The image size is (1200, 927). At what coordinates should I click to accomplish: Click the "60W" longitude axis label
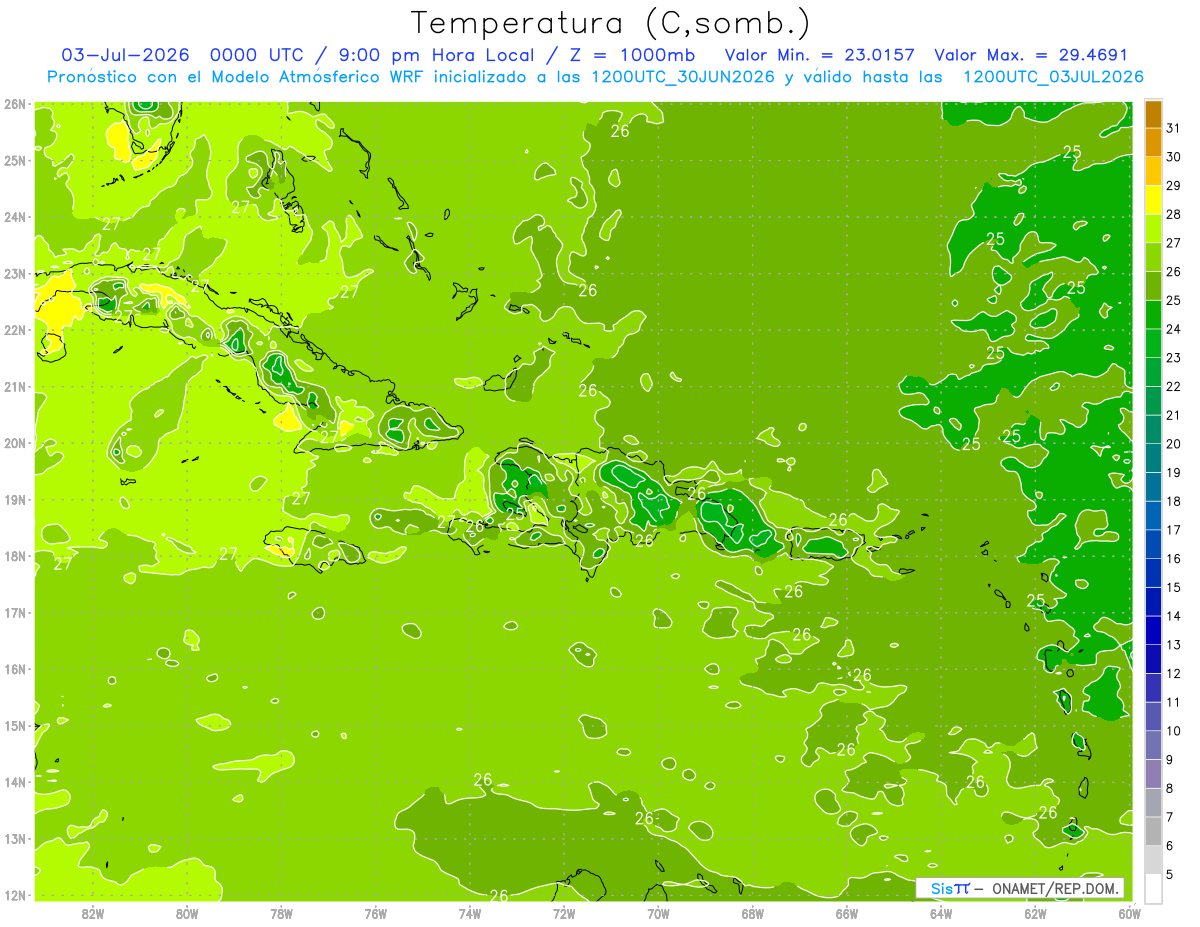coord(1129,913)
